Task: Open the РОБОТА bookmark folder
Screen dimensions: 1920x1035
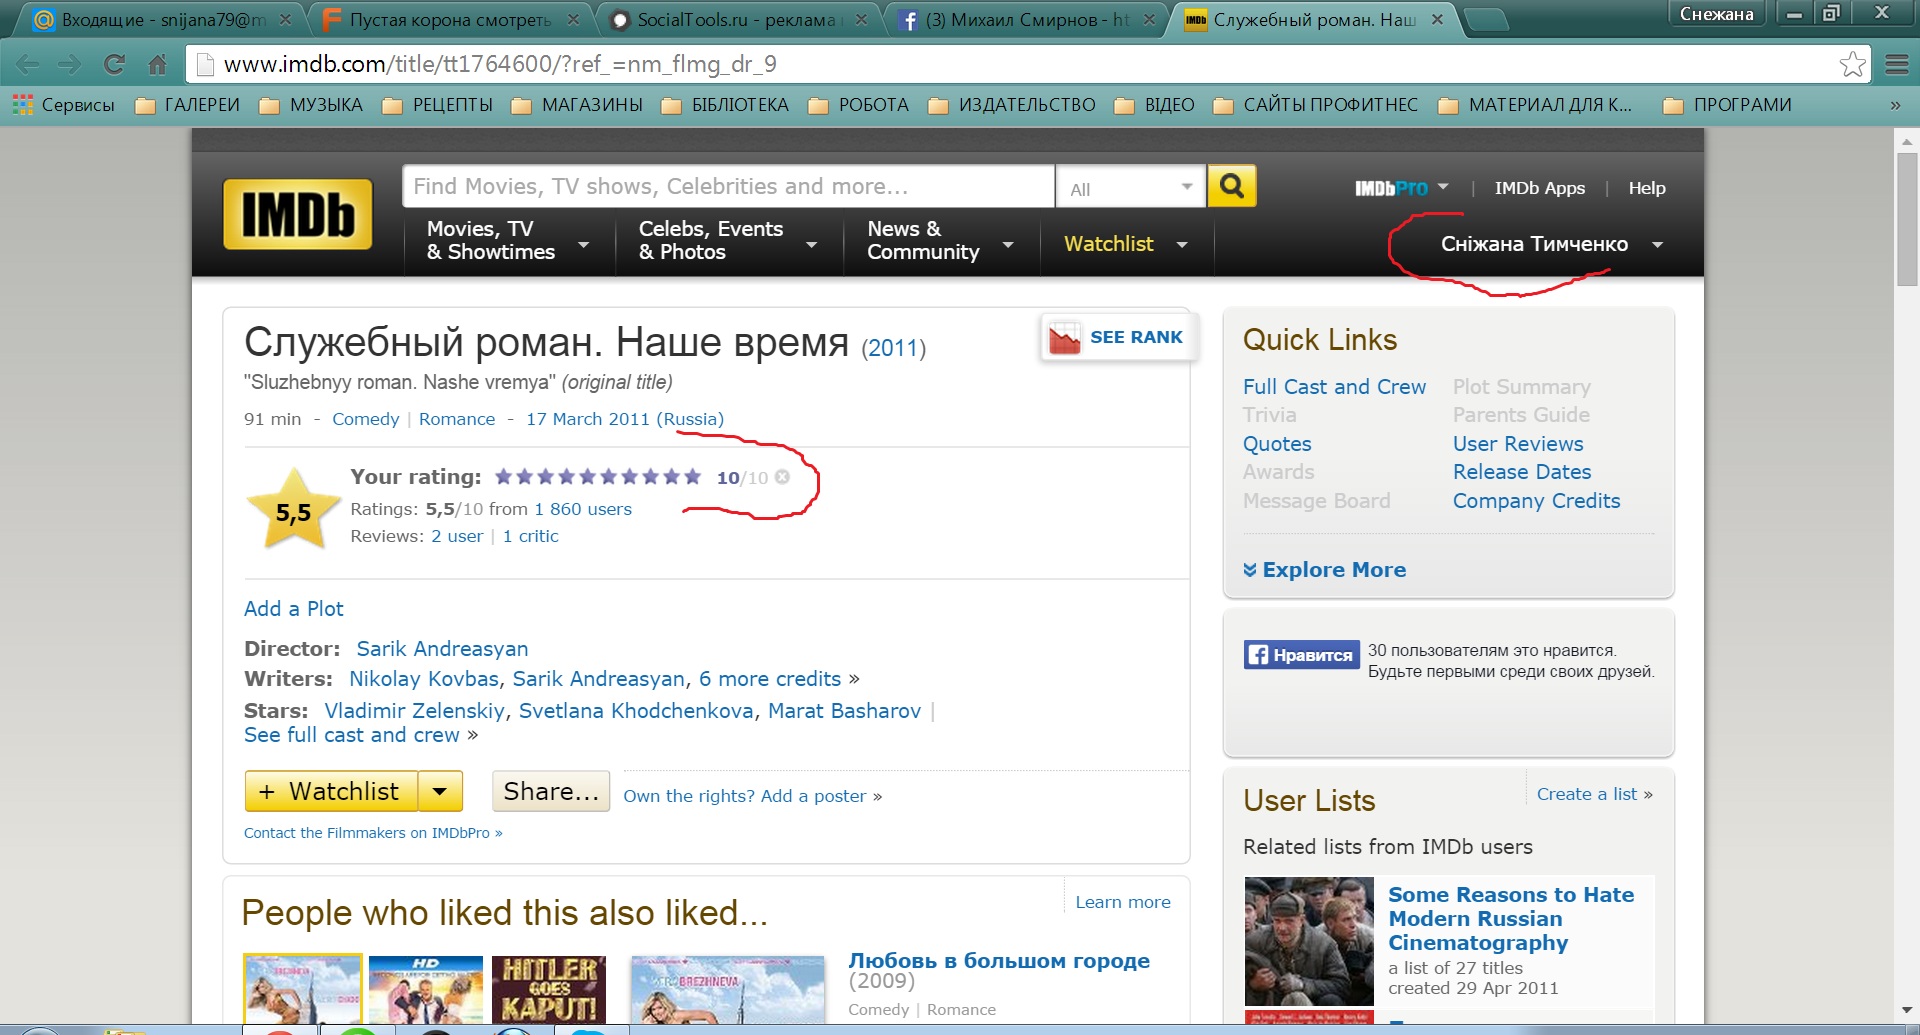Action: (859, 105)
